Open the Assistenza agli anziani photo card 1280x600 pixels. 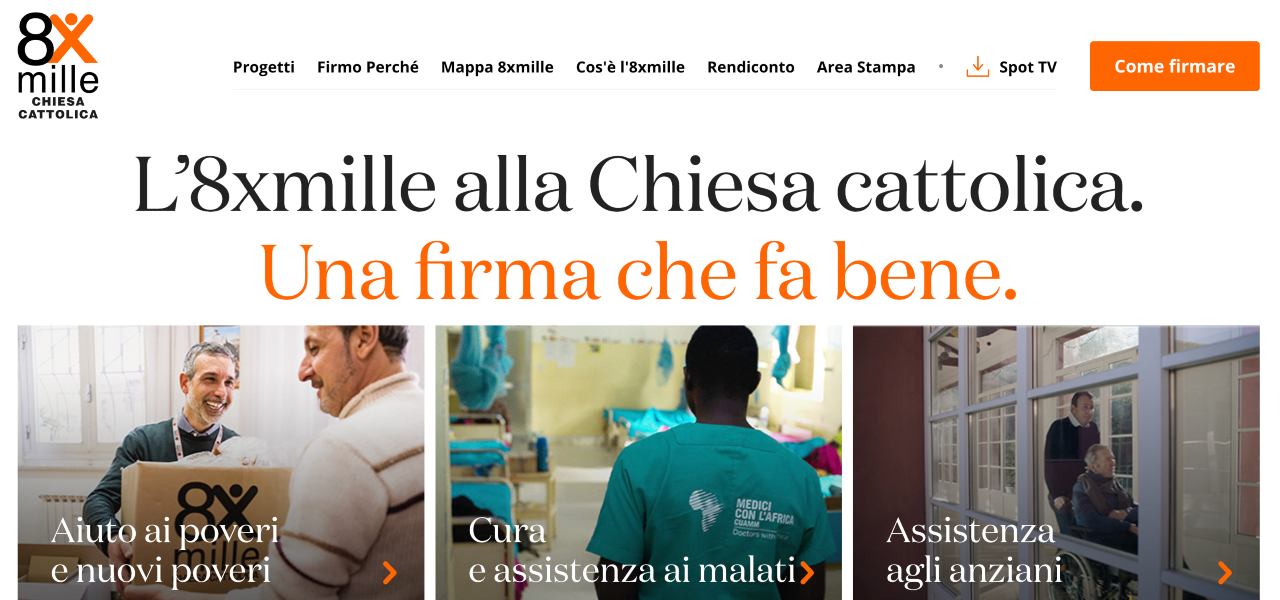1056,462
